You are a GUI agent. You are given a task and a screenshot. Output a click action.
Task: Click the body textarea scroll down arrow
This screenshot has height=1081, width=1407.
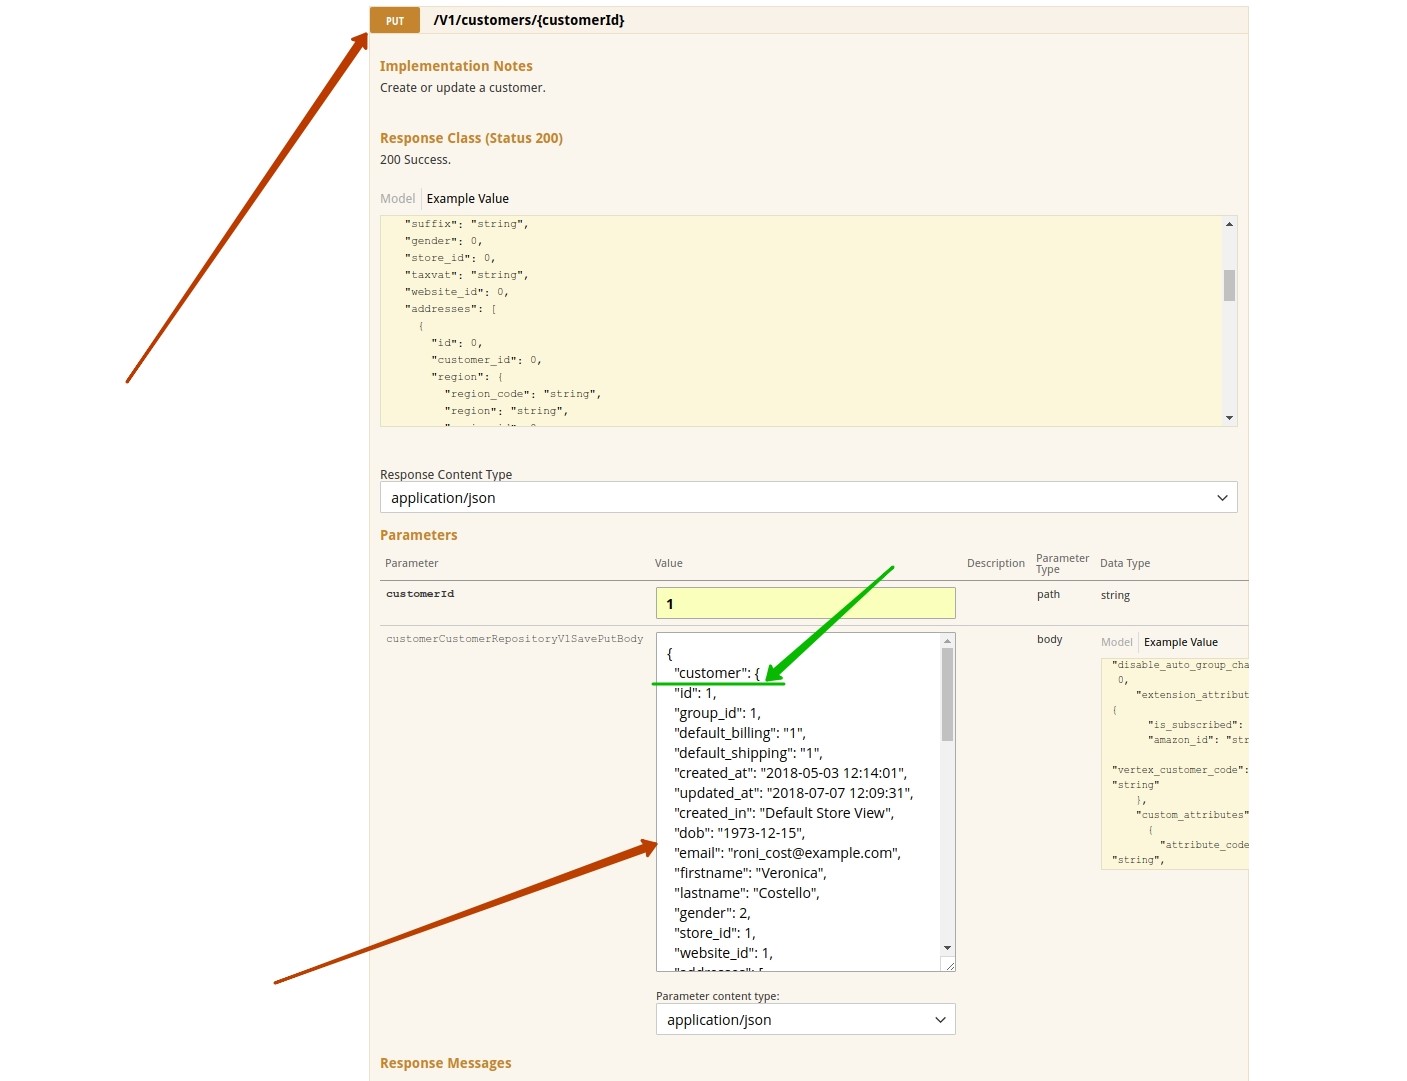click(x=947, y=948)
